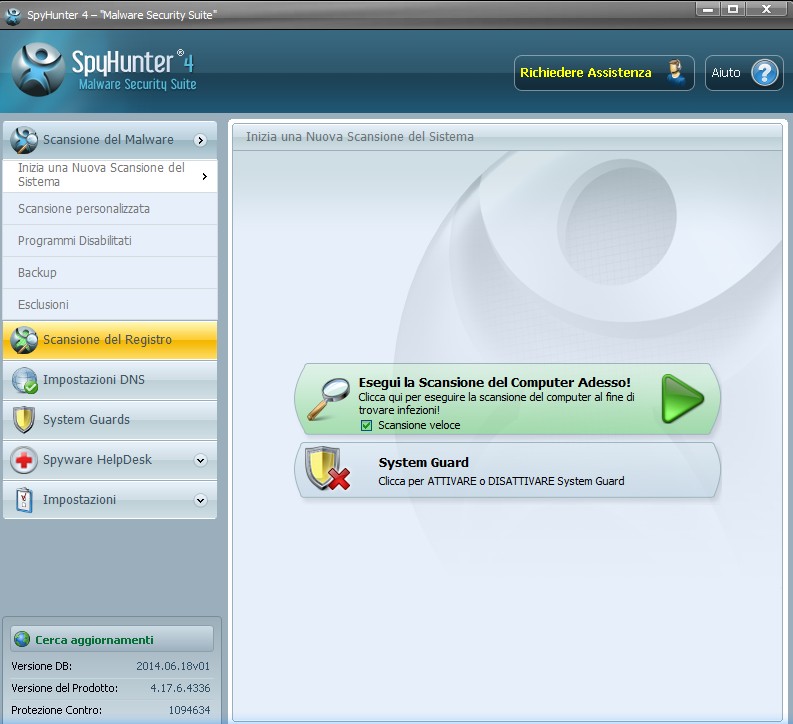Viewport: 793px width, 724px height.
Task: Collapse the Scansione del Malware arrow
Action: 201,140
